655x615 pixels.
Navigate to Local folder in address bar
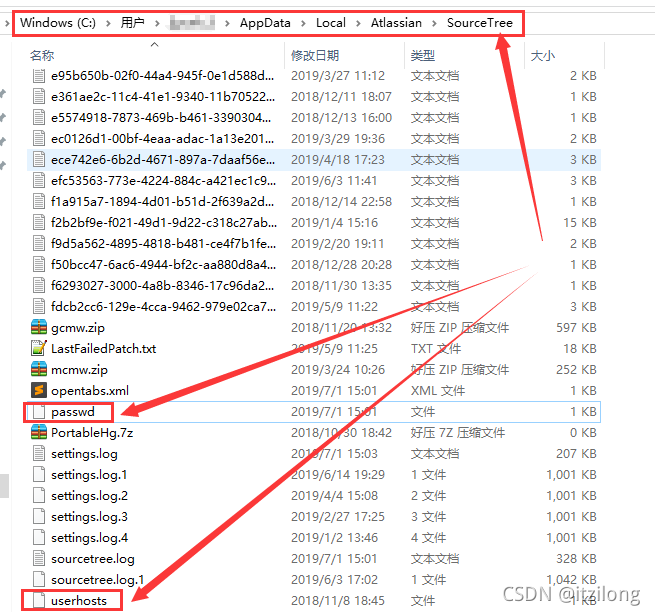pos(330,23)
